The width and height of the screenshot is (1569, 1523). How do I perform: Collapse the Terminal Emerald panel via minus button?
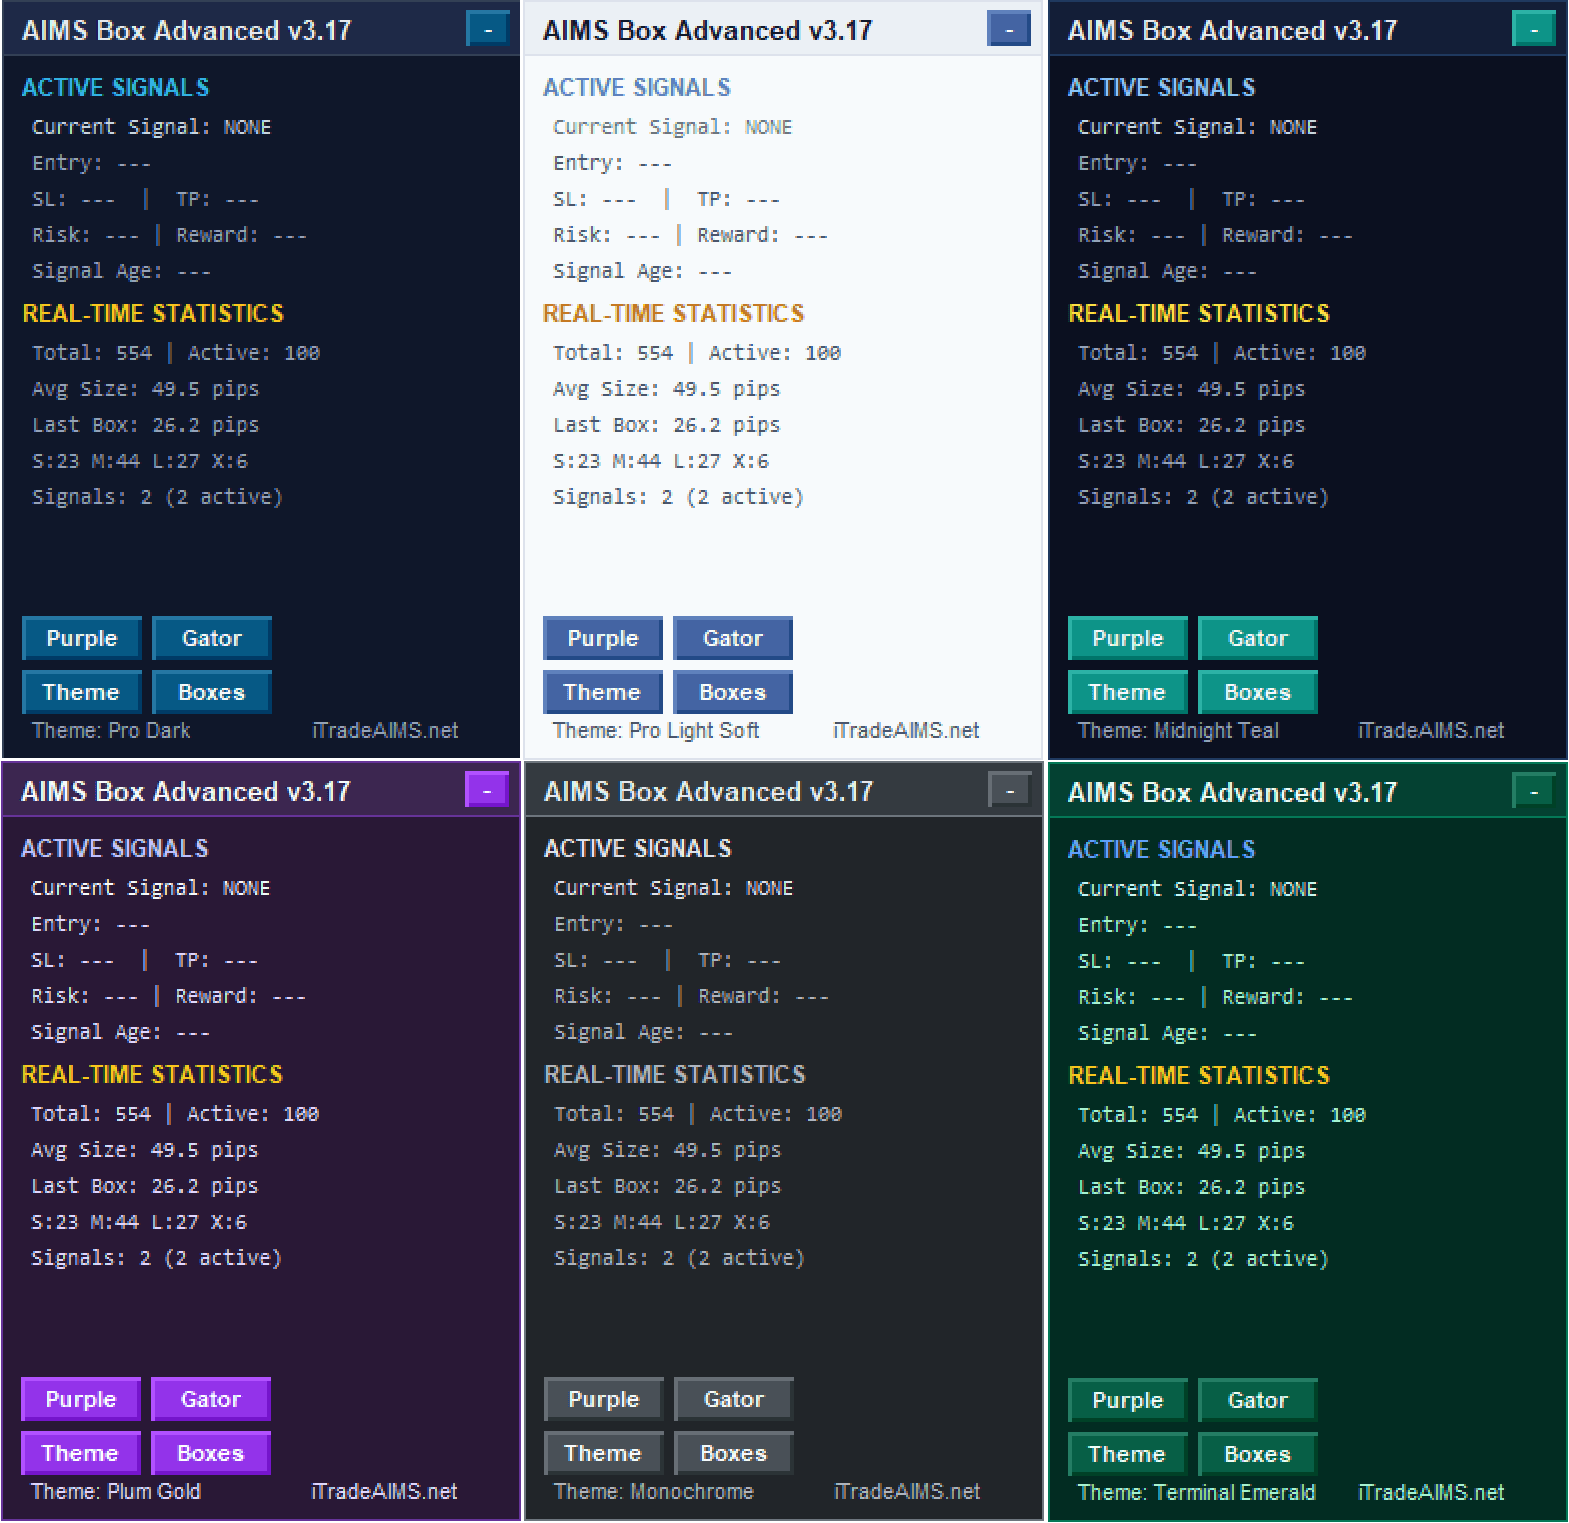tap(1534, 791)
